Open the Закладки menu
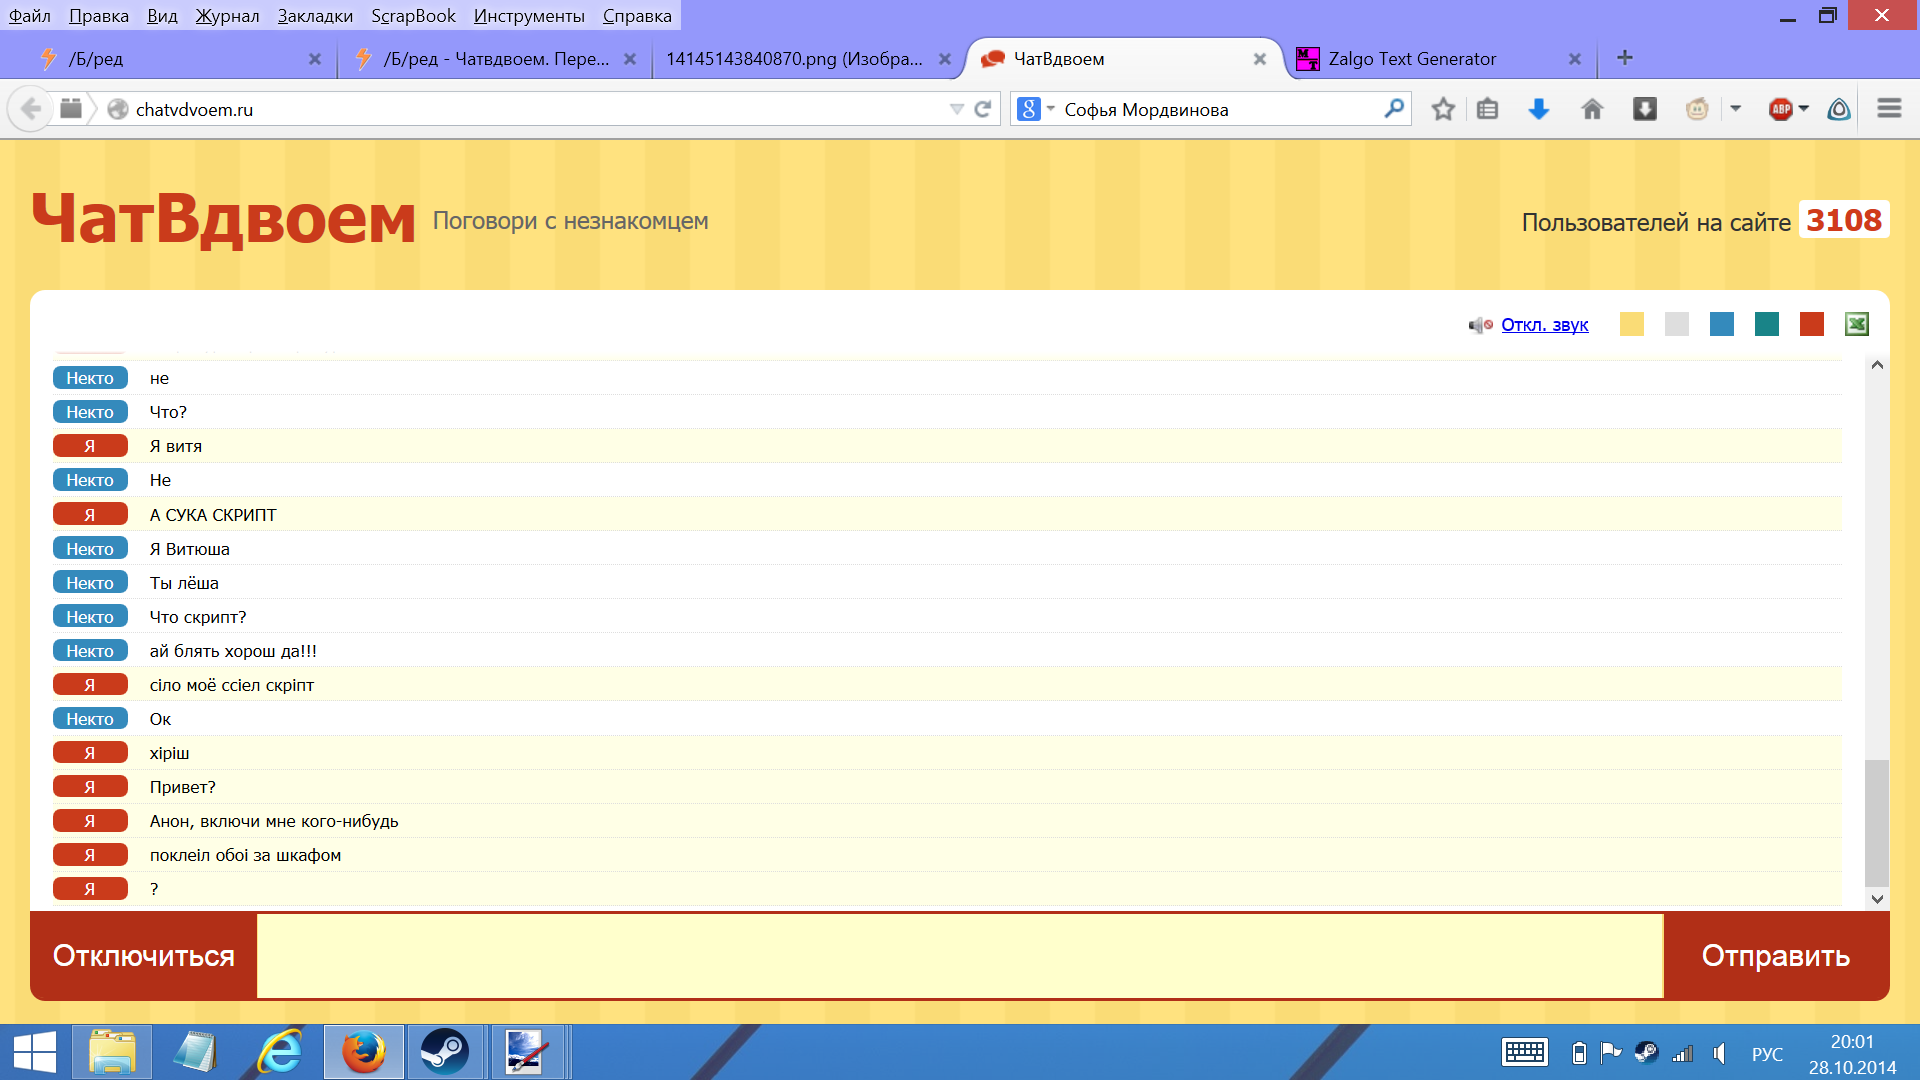This screenshot has height=1080, width=1920. click(315, 16)
